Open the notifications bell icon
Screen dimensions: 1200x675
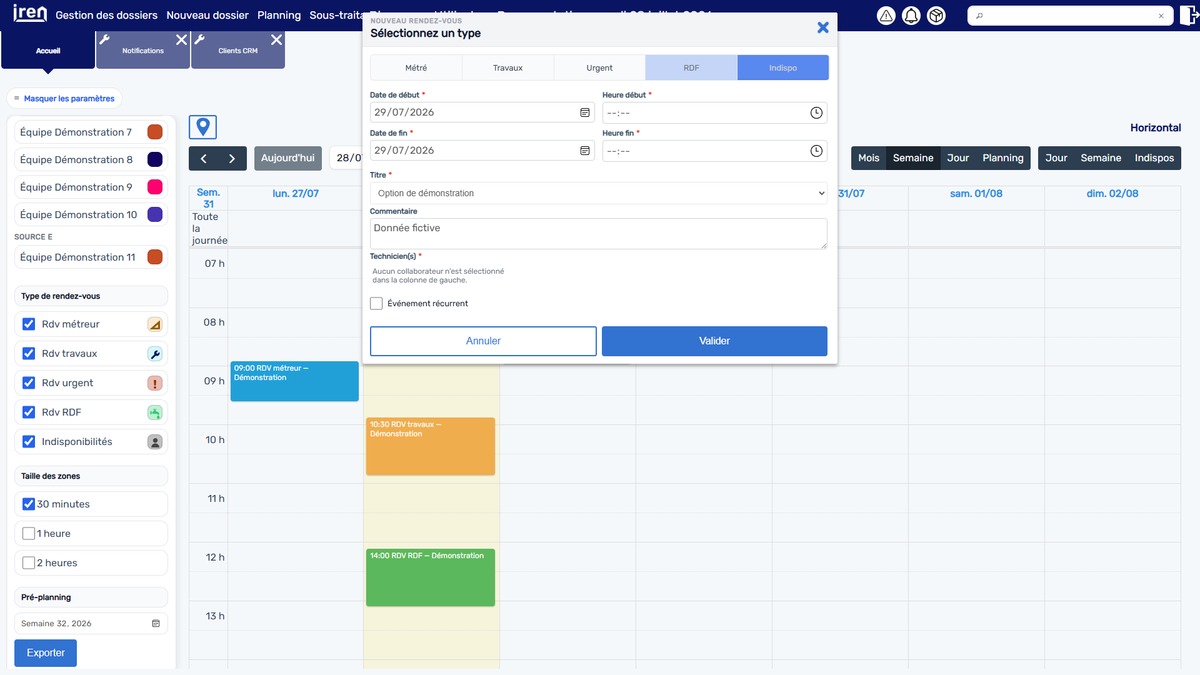[x=911, y=16]
